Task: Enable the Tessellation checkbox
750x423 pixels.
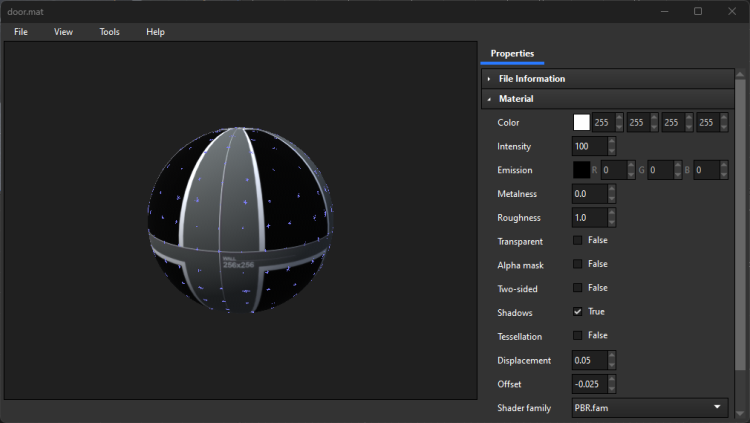Action: tap(578, 336)
